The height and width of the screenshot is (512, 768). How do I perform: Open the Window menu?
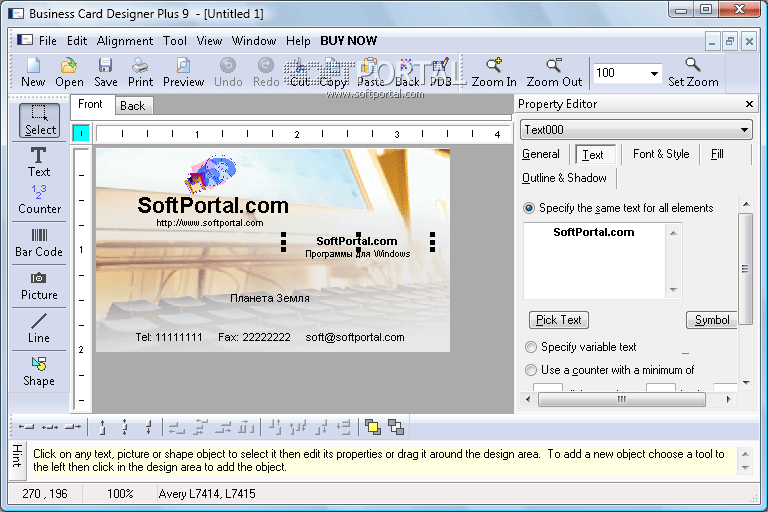(x=254, y=41)
